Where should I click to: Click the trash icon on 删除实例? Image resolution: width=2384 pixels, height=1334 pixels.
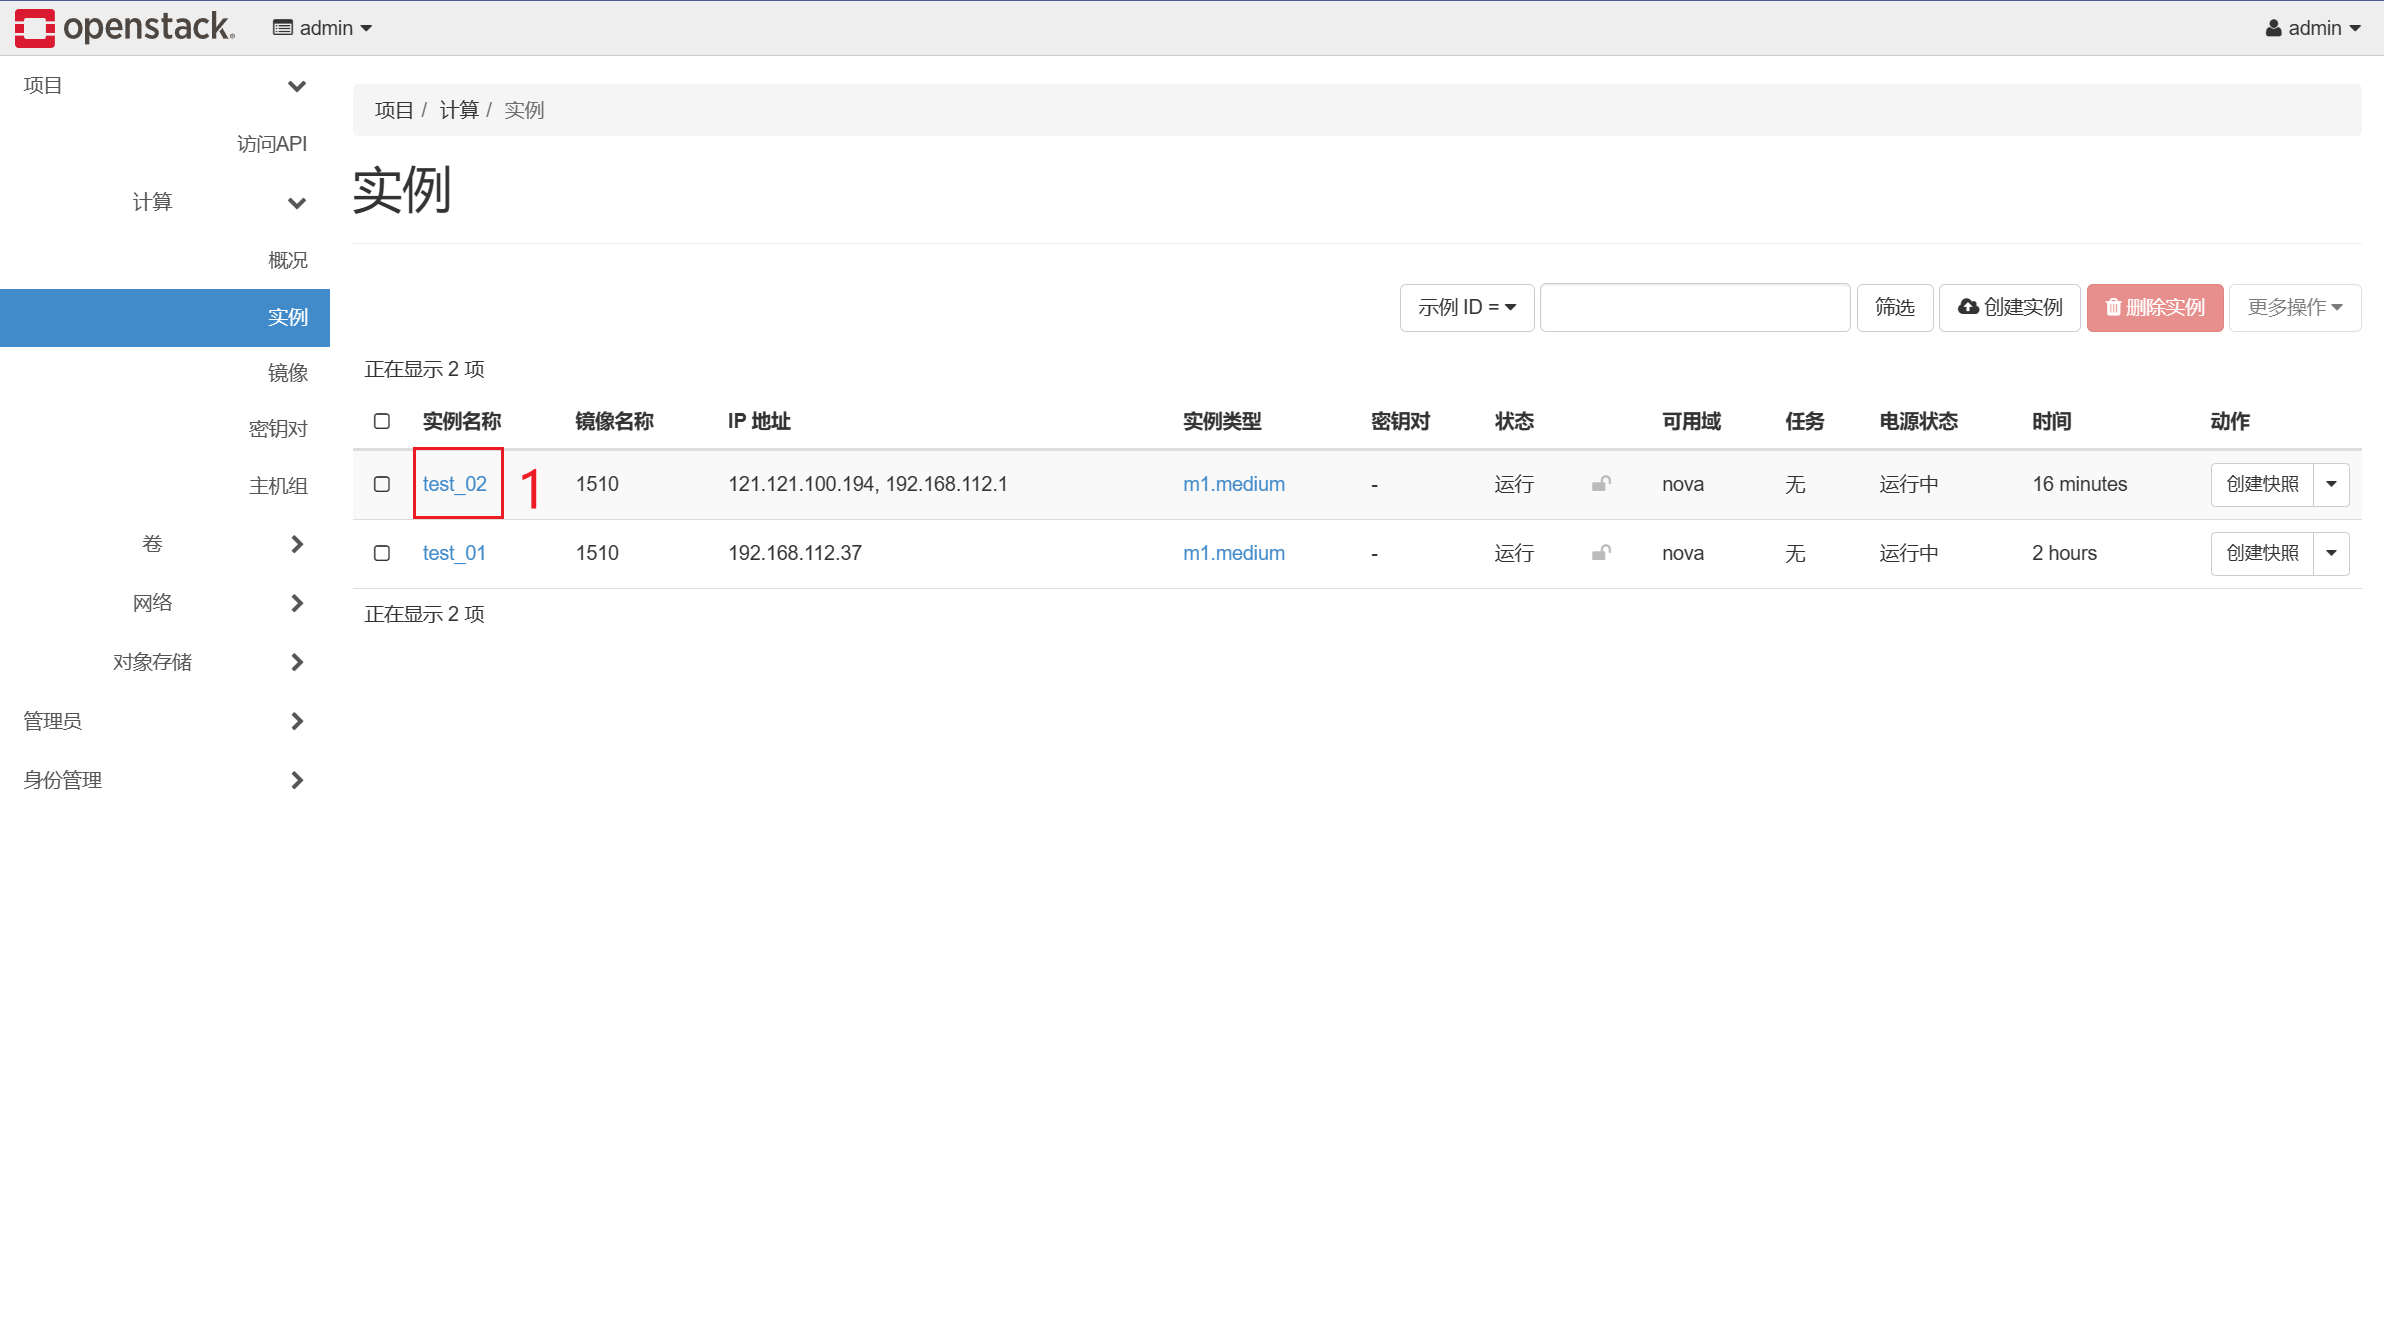(2113, 307)
